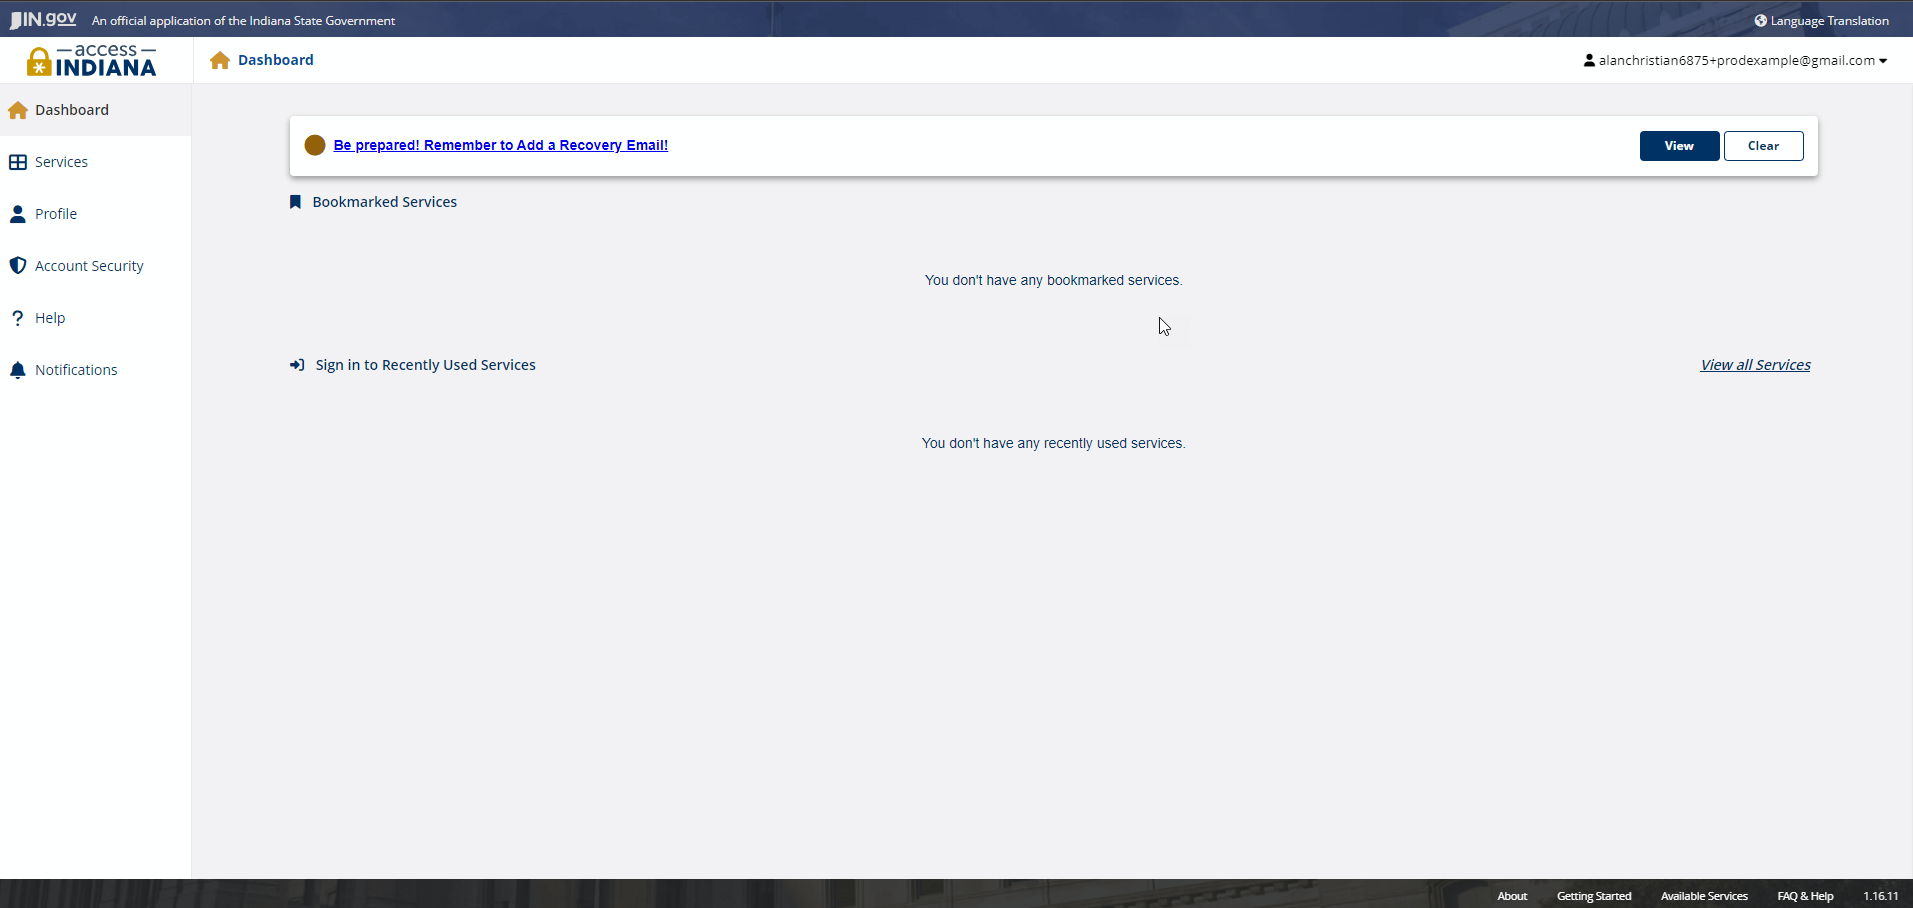Image resolution: width=1913 pixels, height=908 pixels.
Task: Go to Account Security in sidebar
Action: tap(89, 266)
